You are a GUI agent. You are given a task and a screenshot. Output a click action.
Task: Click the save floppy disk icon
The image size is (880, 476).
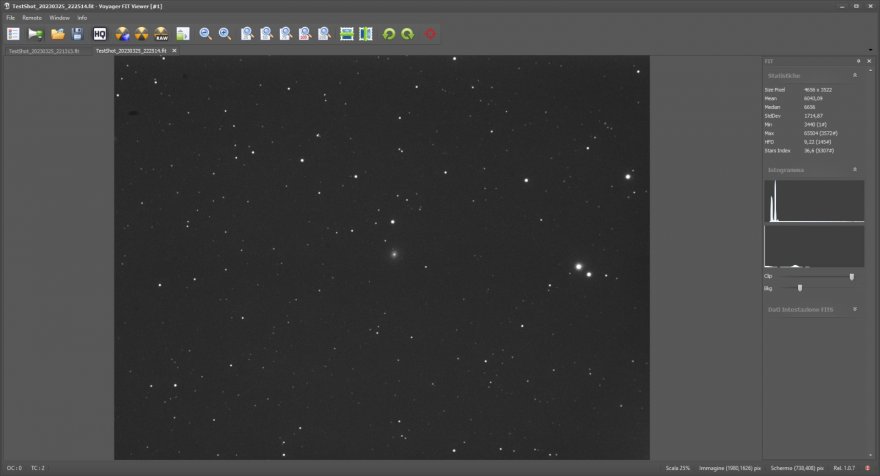click(77, 34)
